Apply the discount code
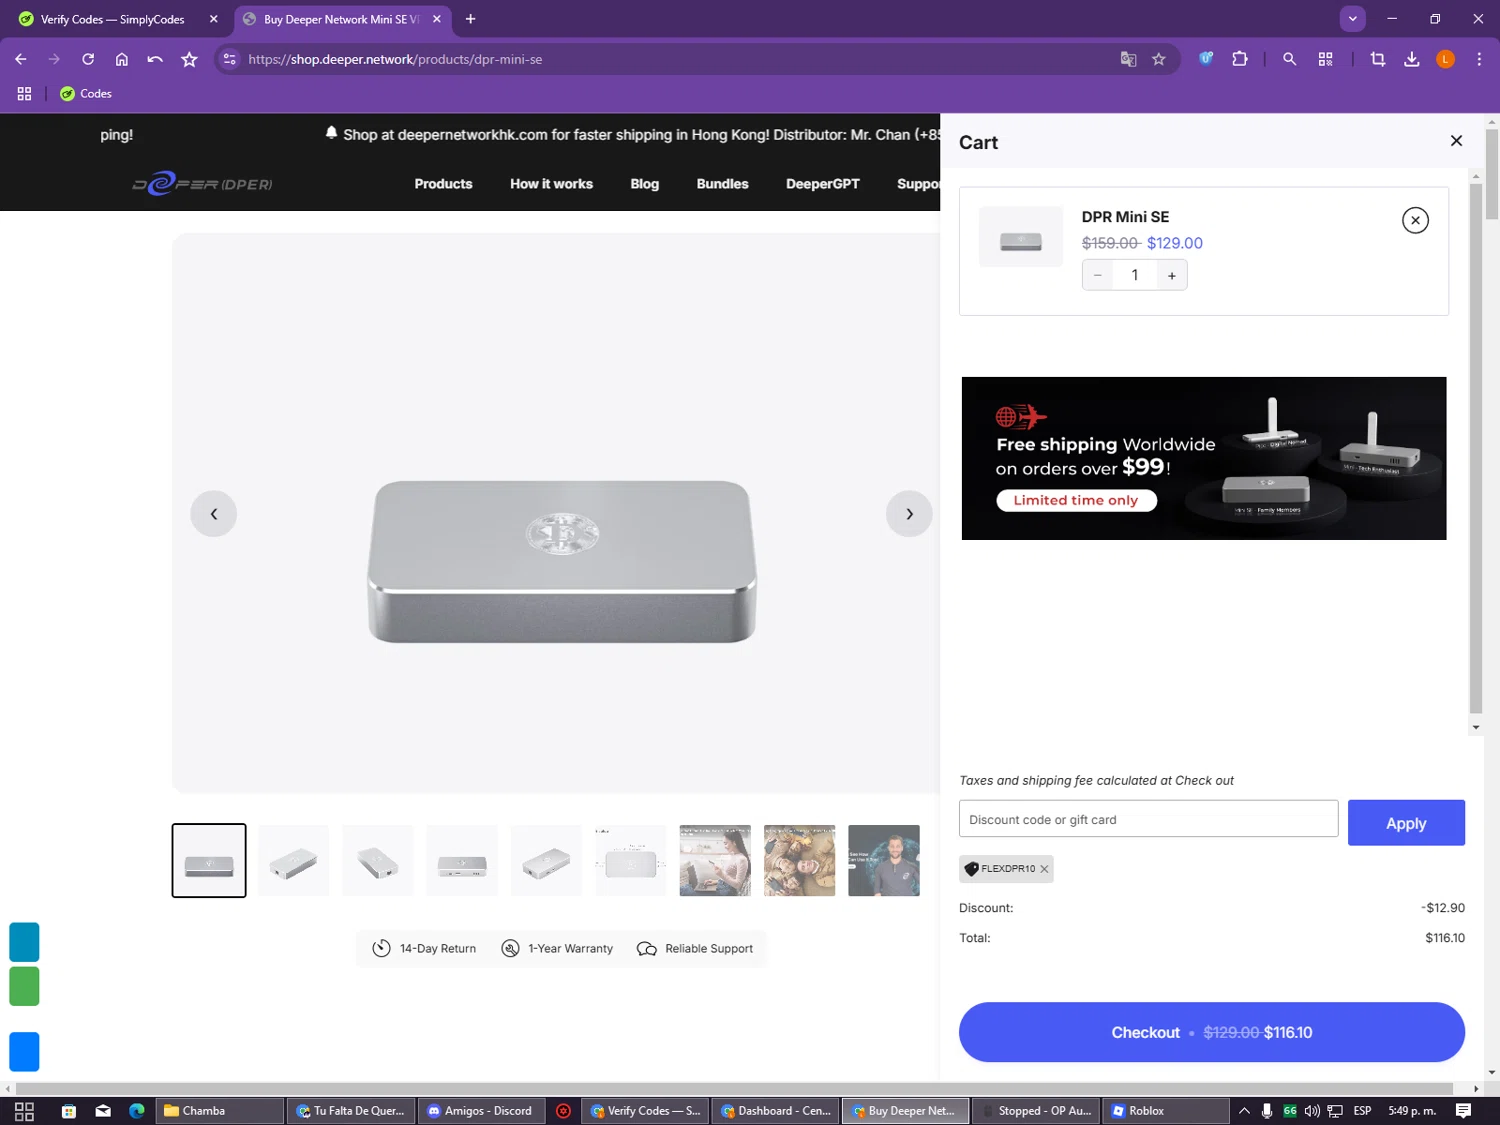 coord(1406,823)
